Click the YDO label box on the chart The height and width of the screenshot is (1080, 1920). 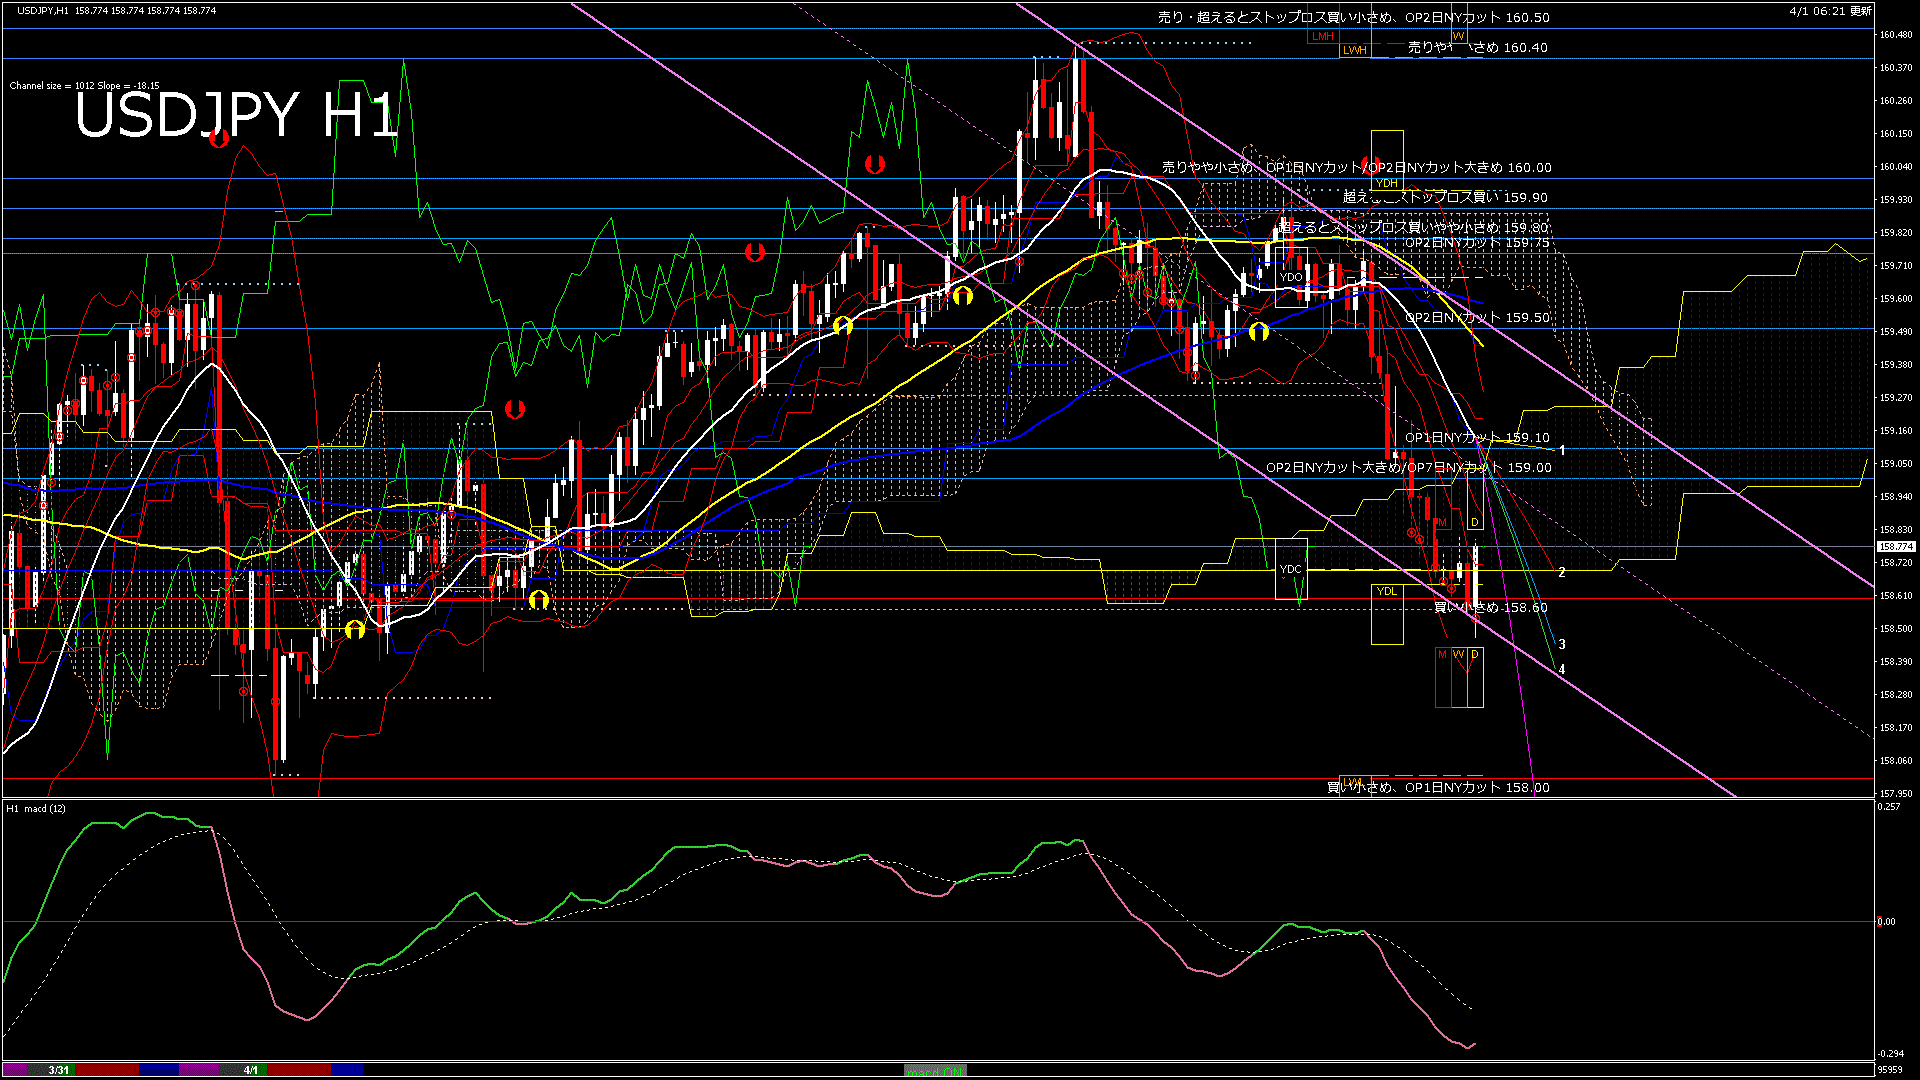click(1291, 275)
